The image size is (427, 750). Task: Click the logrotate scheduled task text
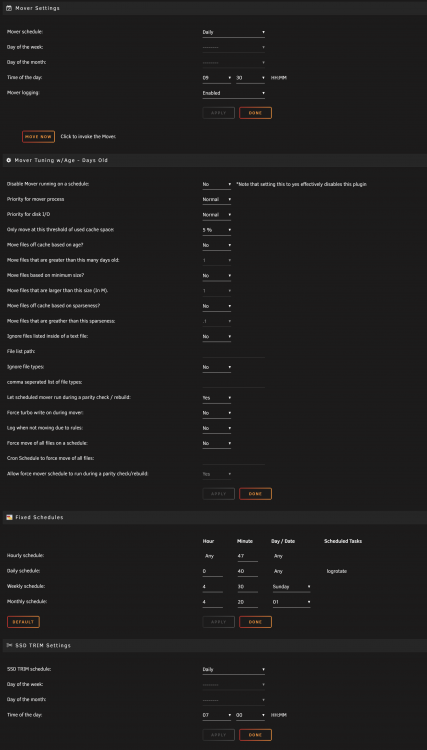coord(337,571)
